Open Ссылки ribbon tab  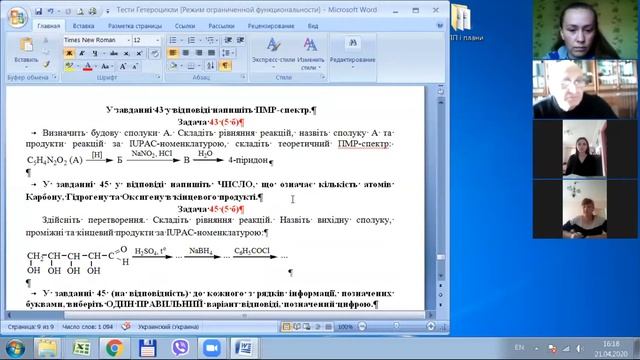coord(185,26)
